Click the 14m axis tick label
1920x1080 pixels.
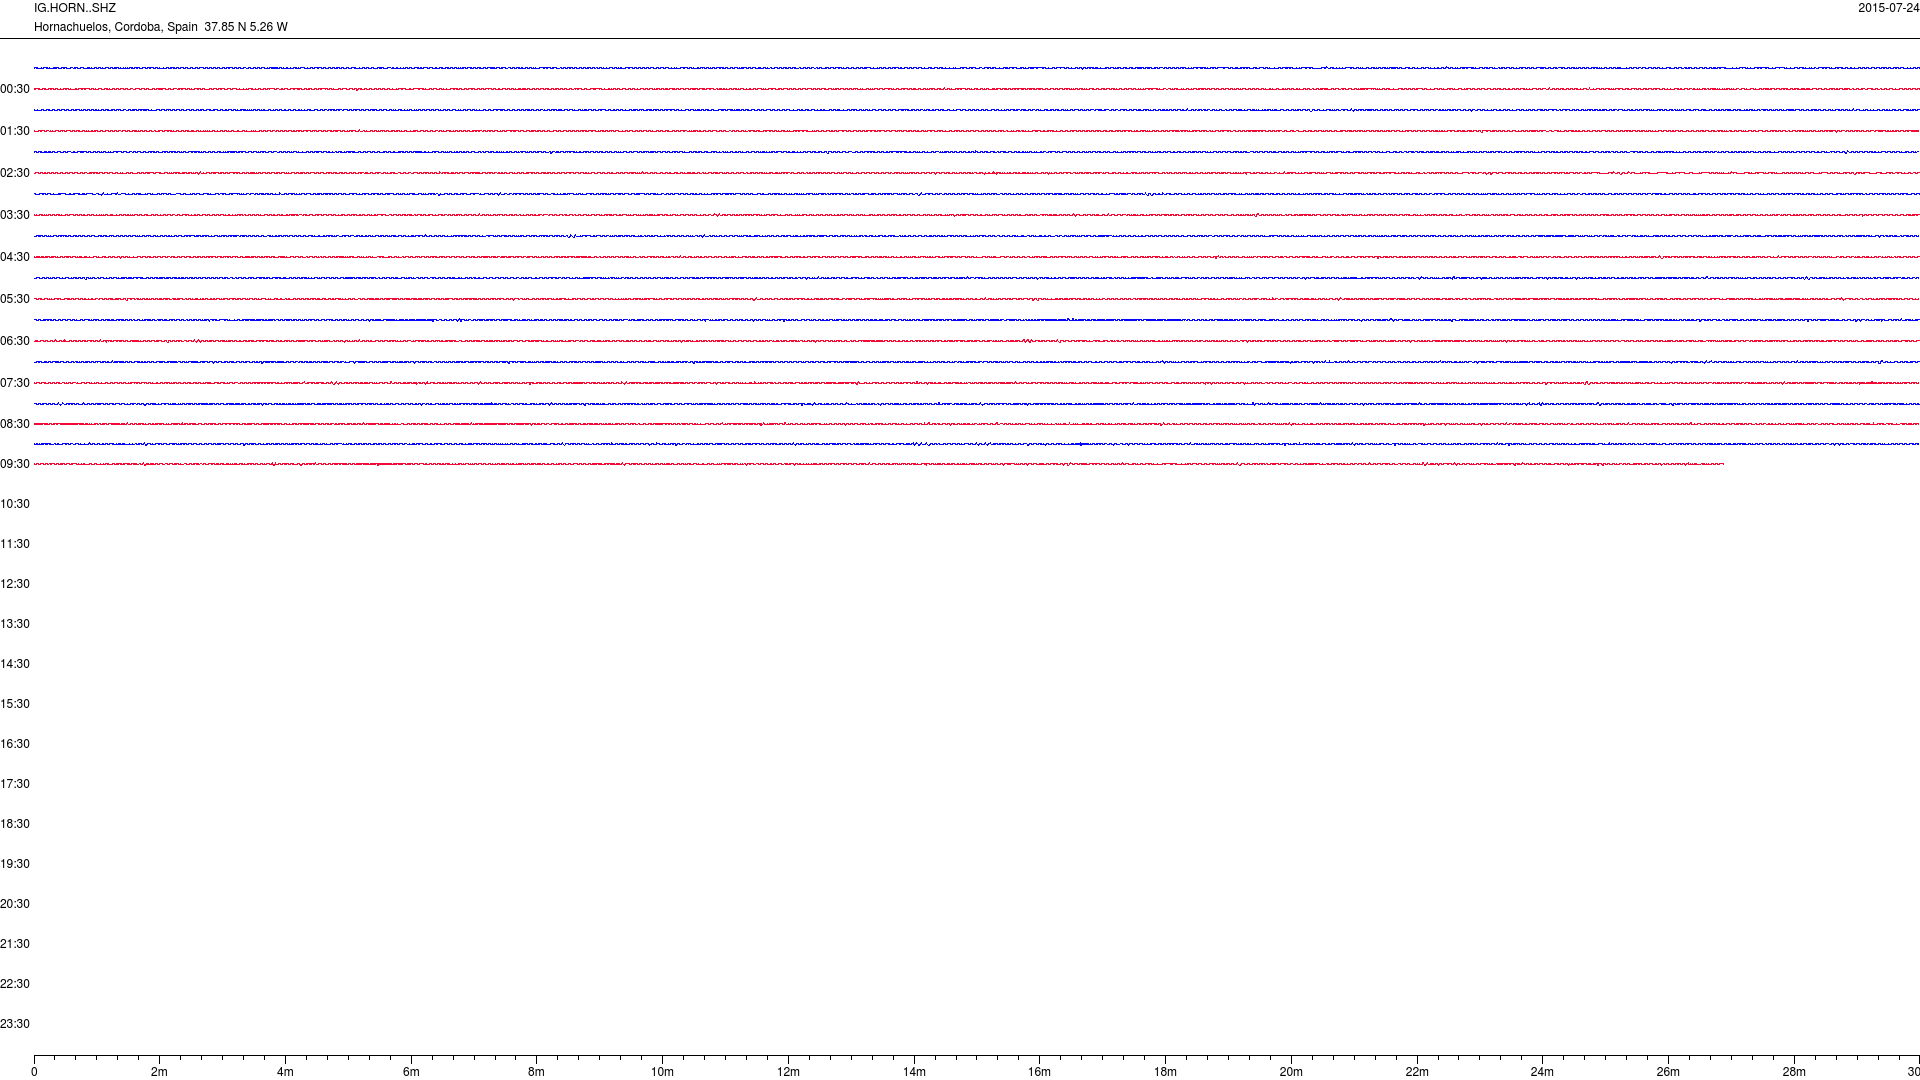914,1072
